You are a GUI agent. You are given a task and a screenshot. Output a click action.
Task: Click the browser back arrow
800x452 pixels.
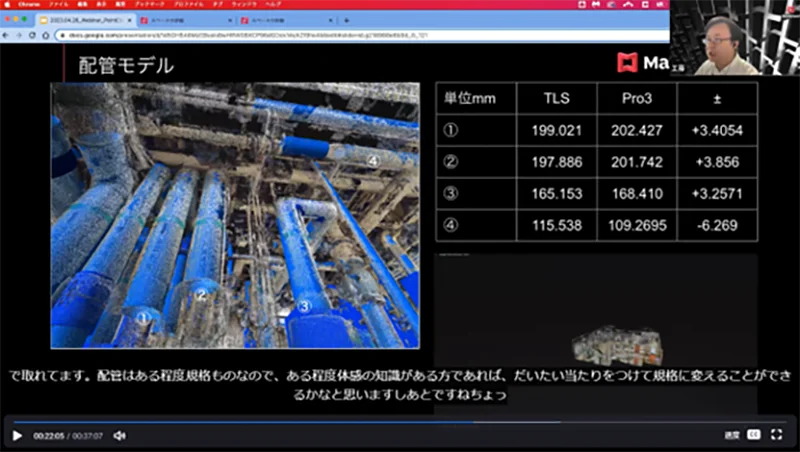(x=8, y=33)
